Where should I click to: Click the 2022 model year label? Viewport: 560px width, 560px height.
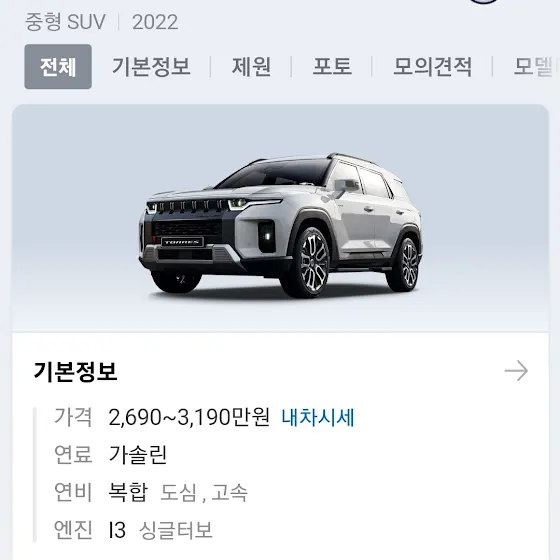point(155,22)
